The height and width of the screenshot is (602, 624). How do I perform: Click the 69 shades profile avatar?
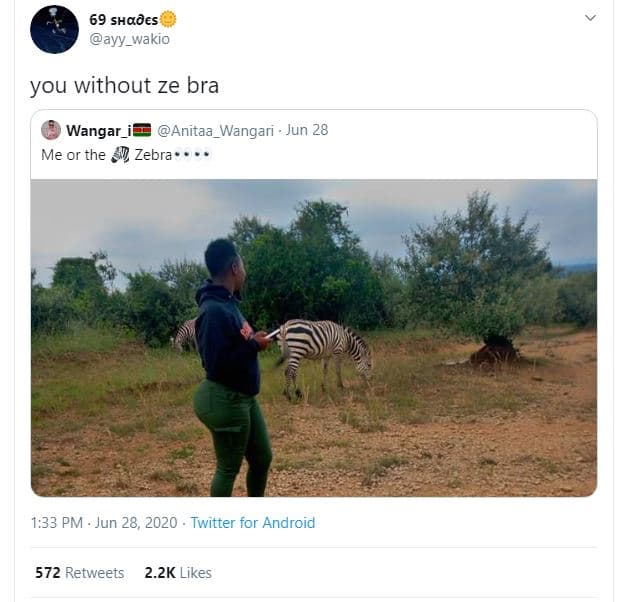[x=54, y=29]
